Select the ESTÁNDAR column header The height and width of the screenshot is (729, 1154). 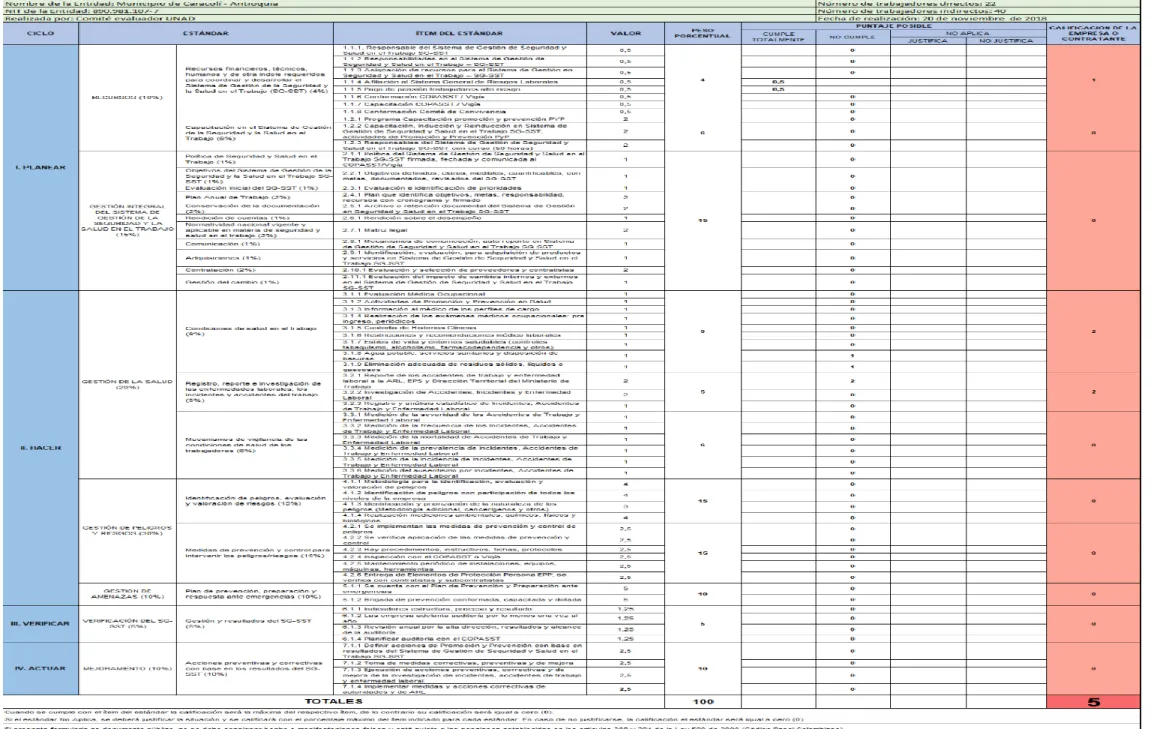point(206,33)
